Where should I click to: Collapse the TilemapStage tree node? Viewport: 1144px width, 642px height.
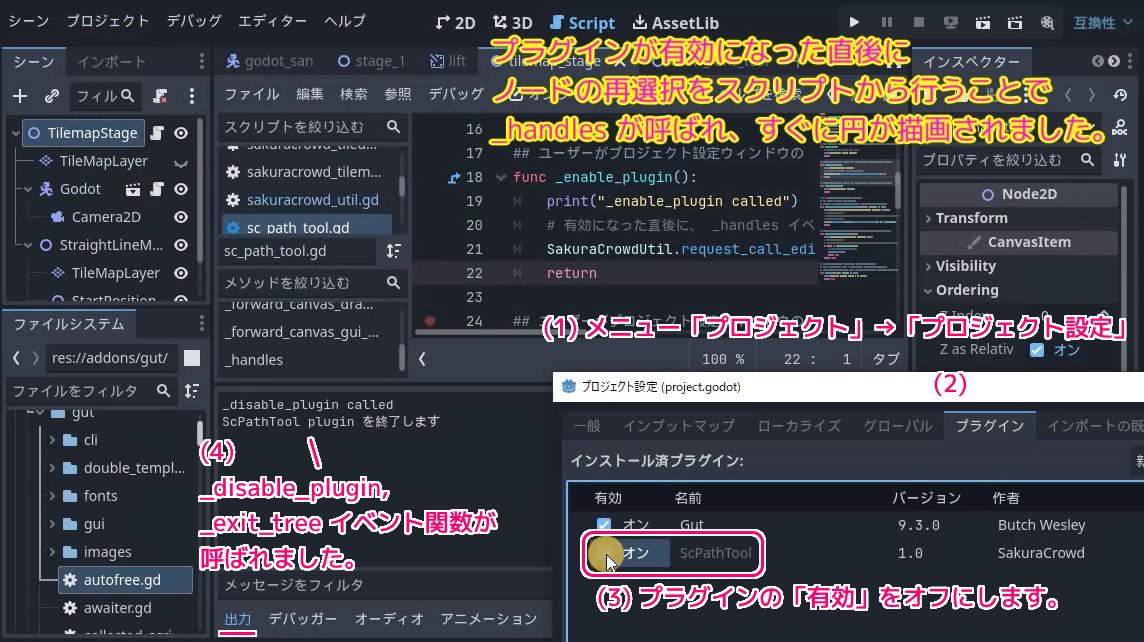(15, 133)
